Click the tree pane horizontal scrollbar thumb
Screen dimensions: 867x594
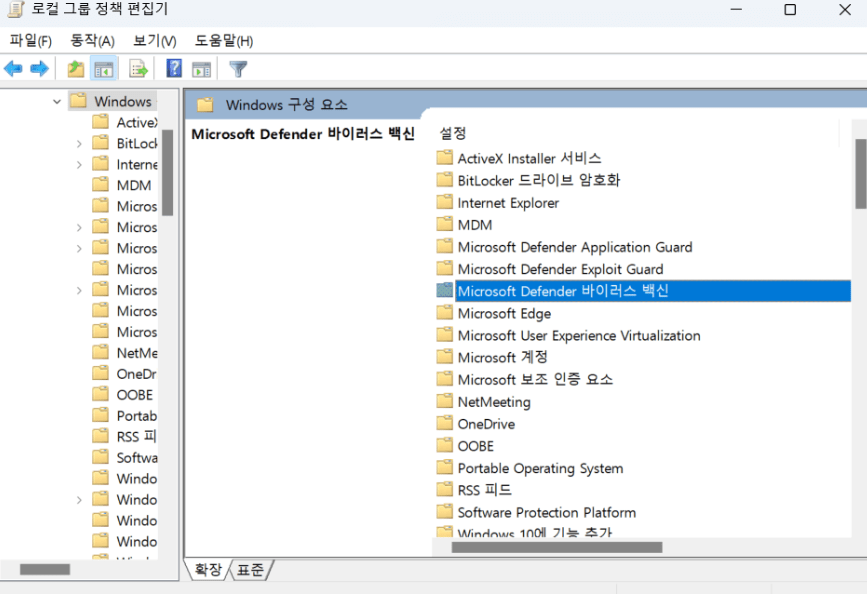coord(45,569)
